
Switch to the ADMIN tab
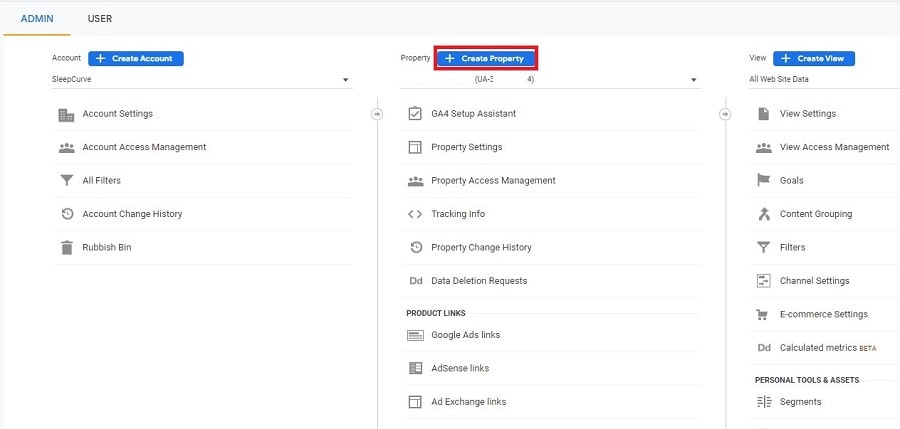[37, 19]
